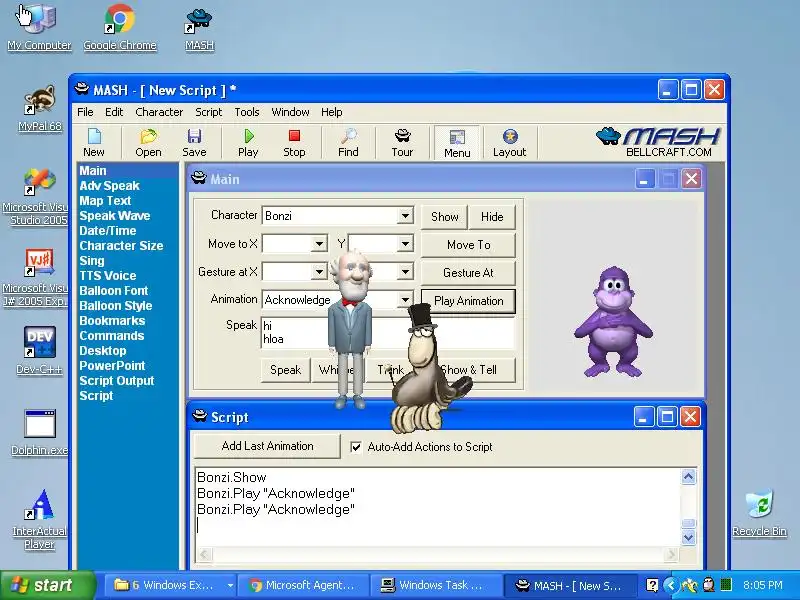Select Dolphin.exe desktop icon
Viewport: 800px width, 600px height.
[x=39, y=432]
